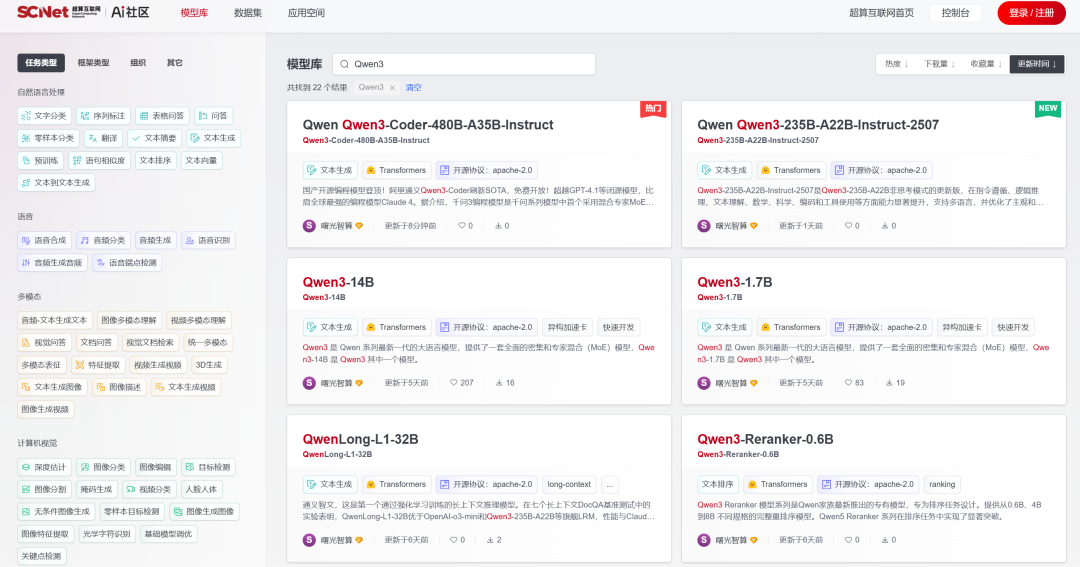Sort results by 热度
This screenshot has height=567, width=1080.
(896, 63)
